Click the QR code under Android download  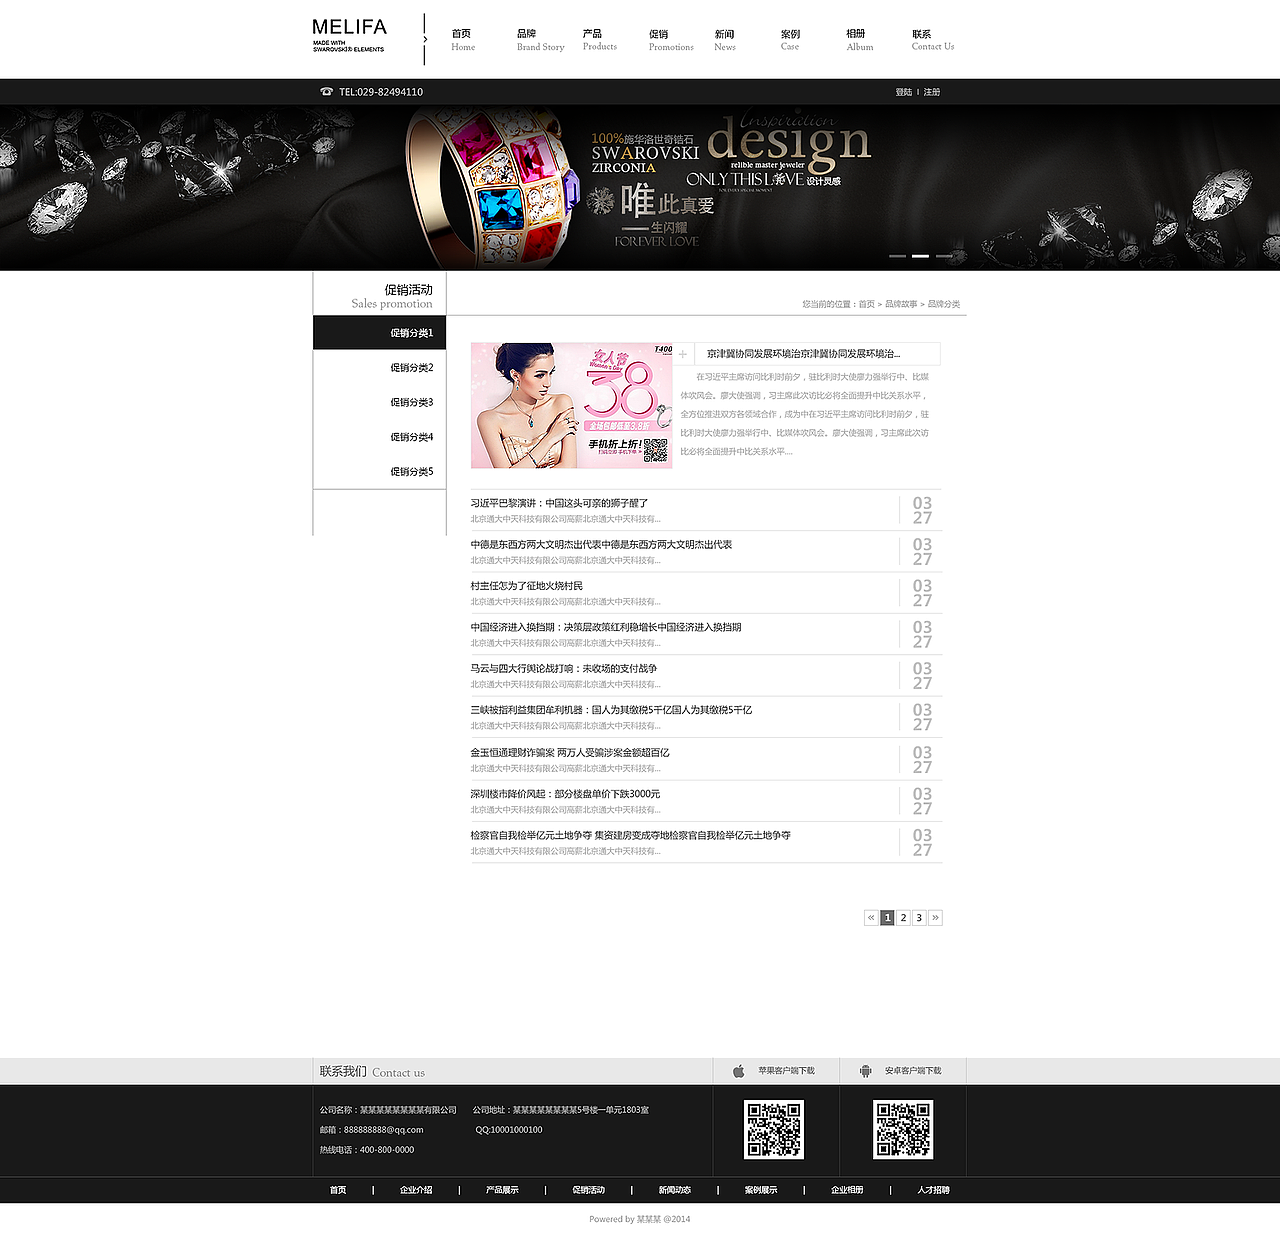903,1130
